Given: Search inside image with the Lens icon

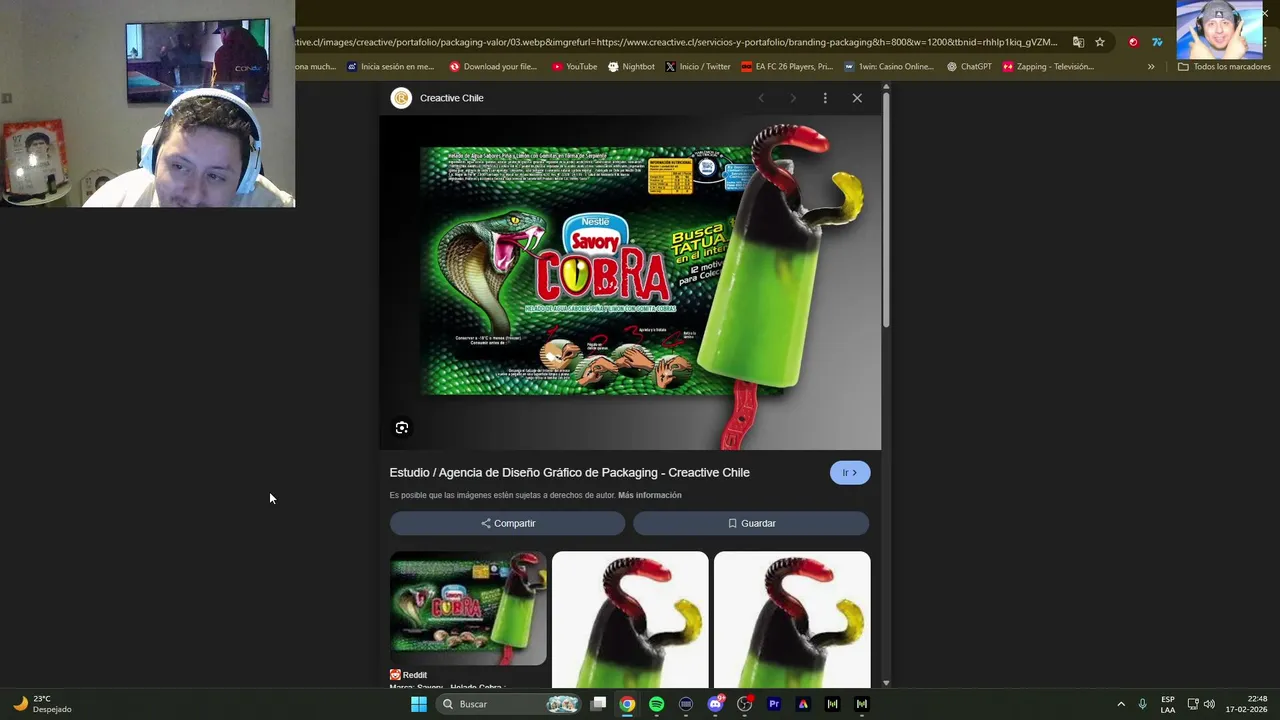Looking at the screenshot, I should [402, 428].
